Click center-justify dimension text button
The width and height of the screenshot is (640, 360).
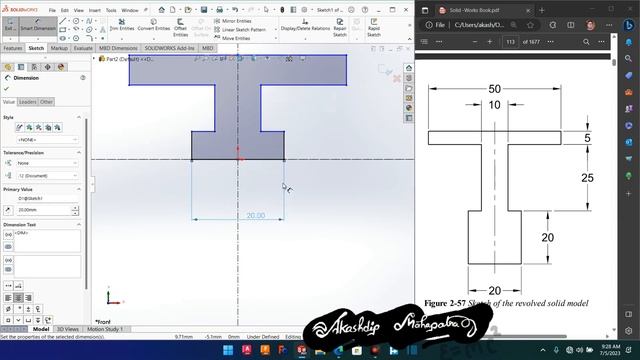[x=18, y=298]
